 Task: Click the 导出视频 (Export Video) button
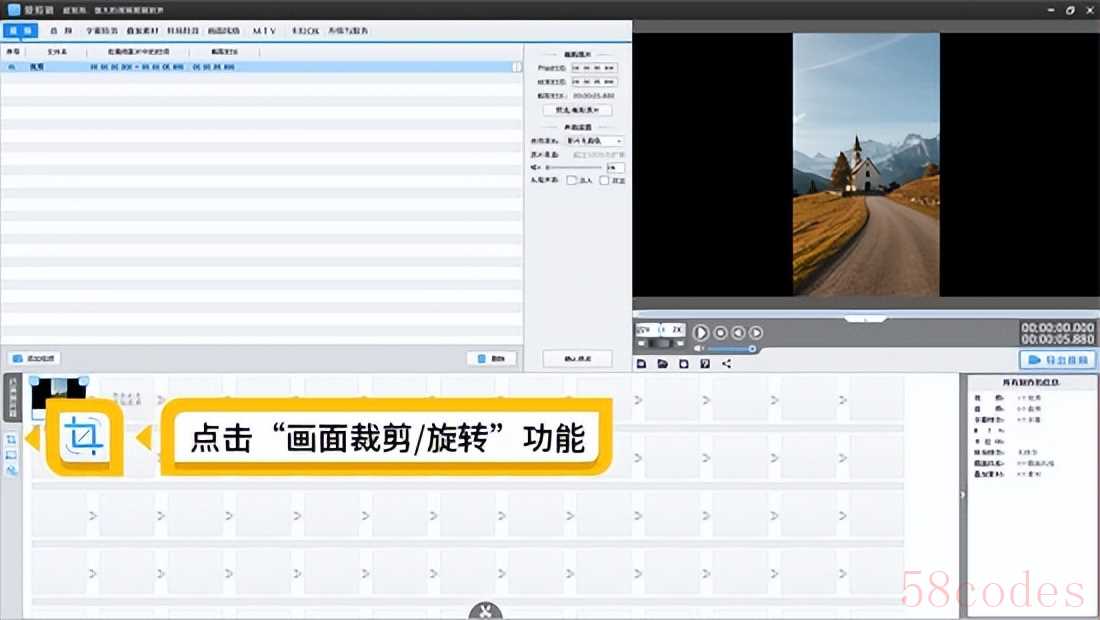pyautogui.click(x=1058, y=360)
